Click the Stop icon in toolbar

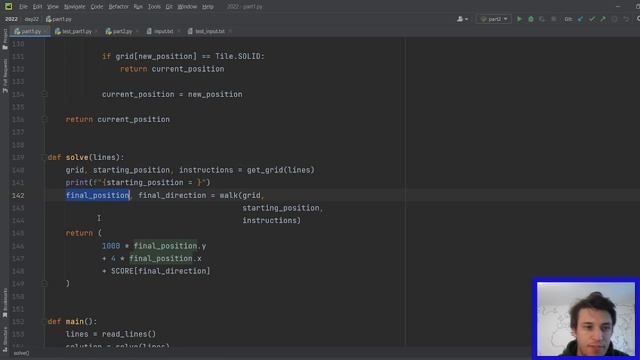[553, 19]
